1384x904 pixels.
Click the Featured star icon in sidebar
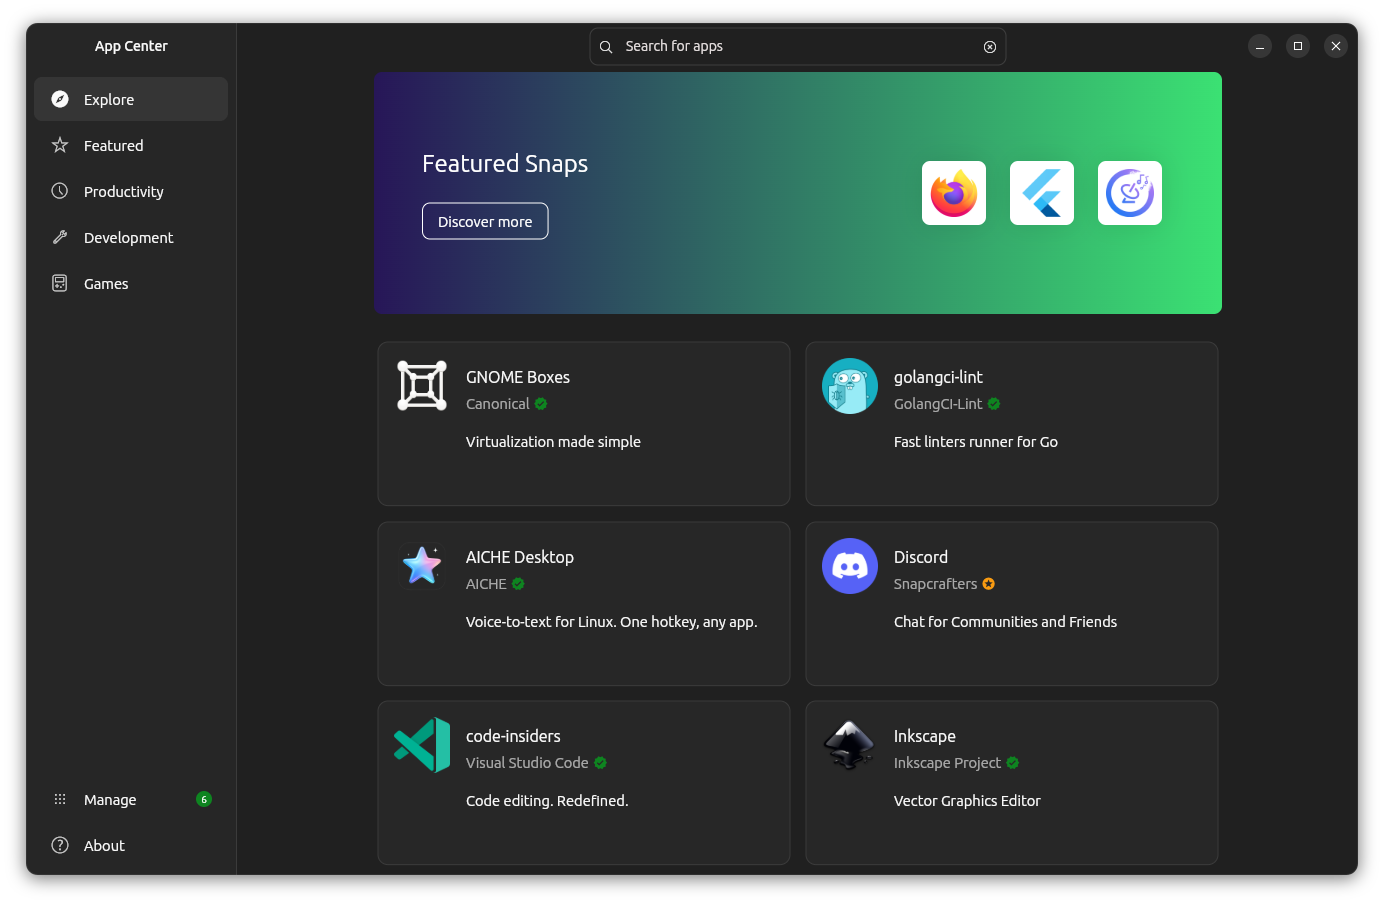60,145
